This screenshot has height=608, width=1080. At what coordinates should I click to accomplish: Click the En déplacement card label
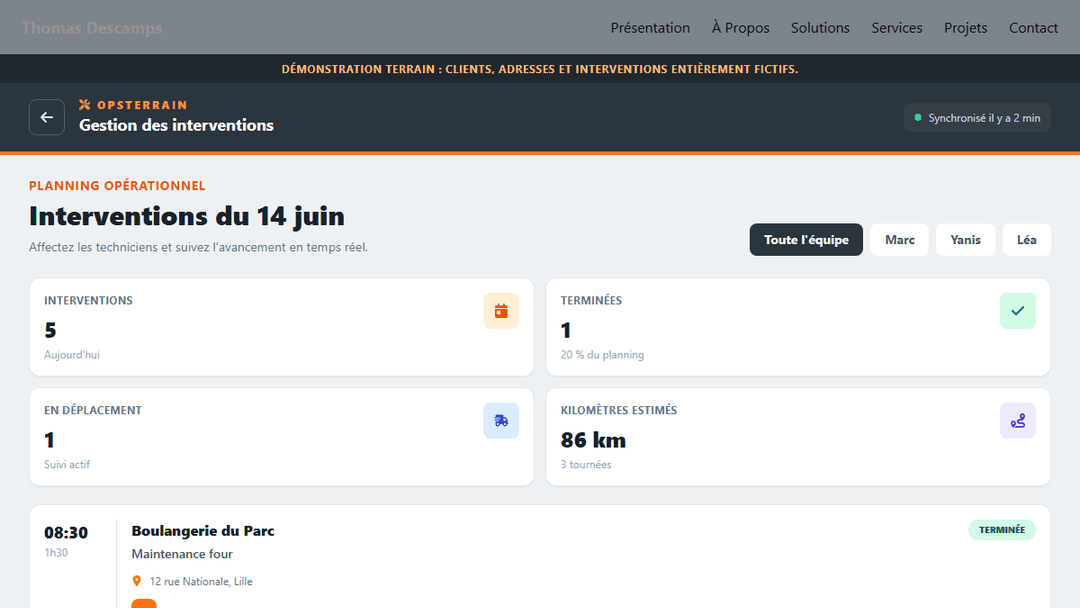click(93, 410)
